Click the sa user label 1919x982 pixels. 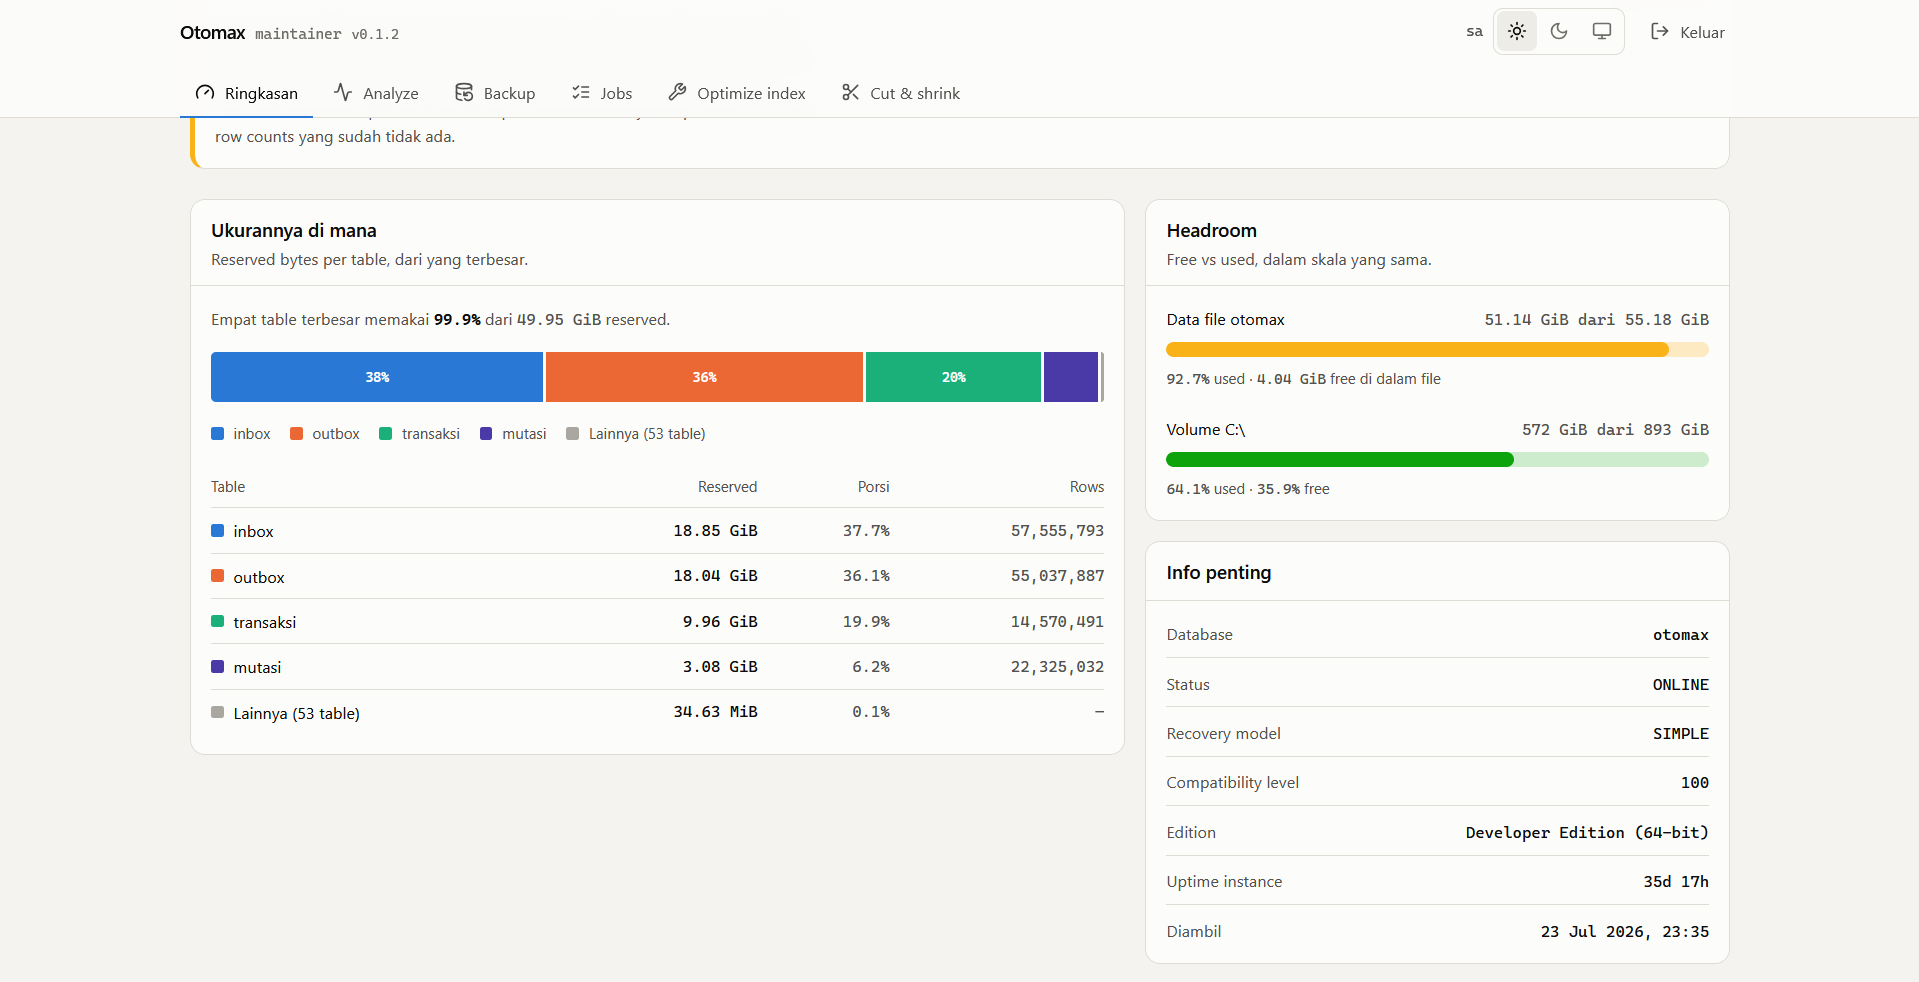[1474, 32]
